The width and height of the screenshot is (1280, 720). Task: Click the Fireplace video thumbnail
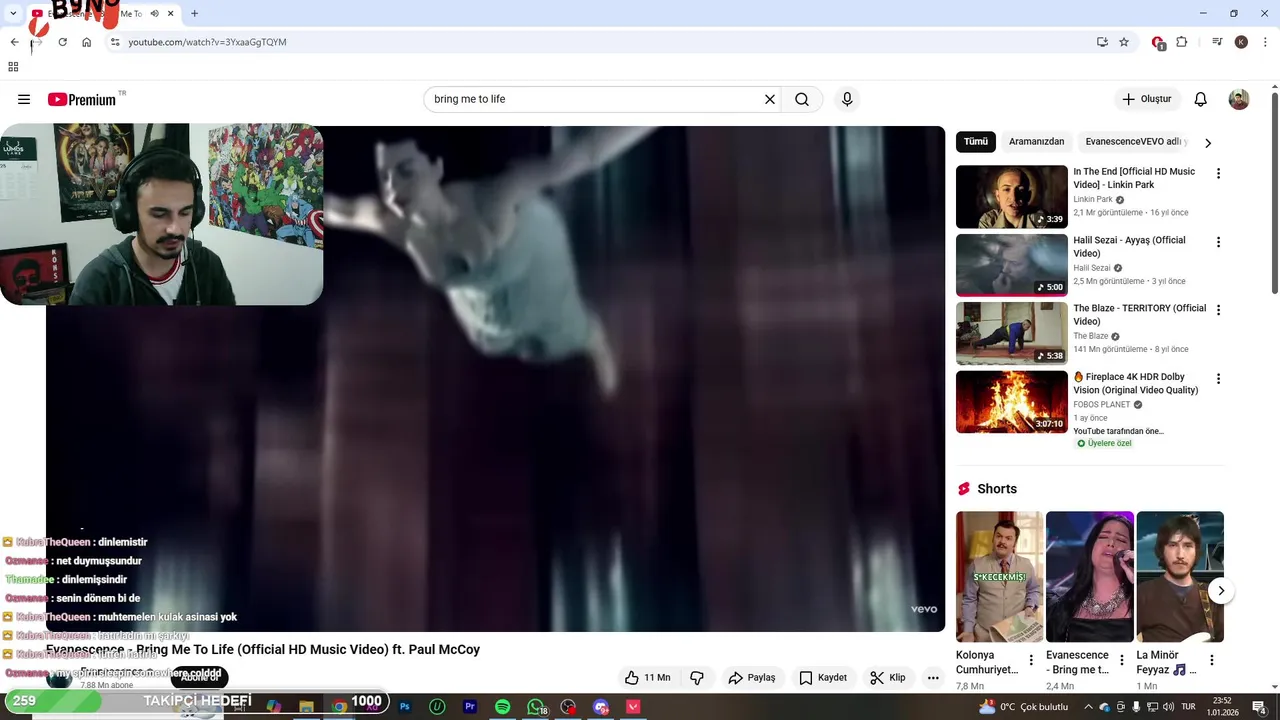(x=1012, y=402)
